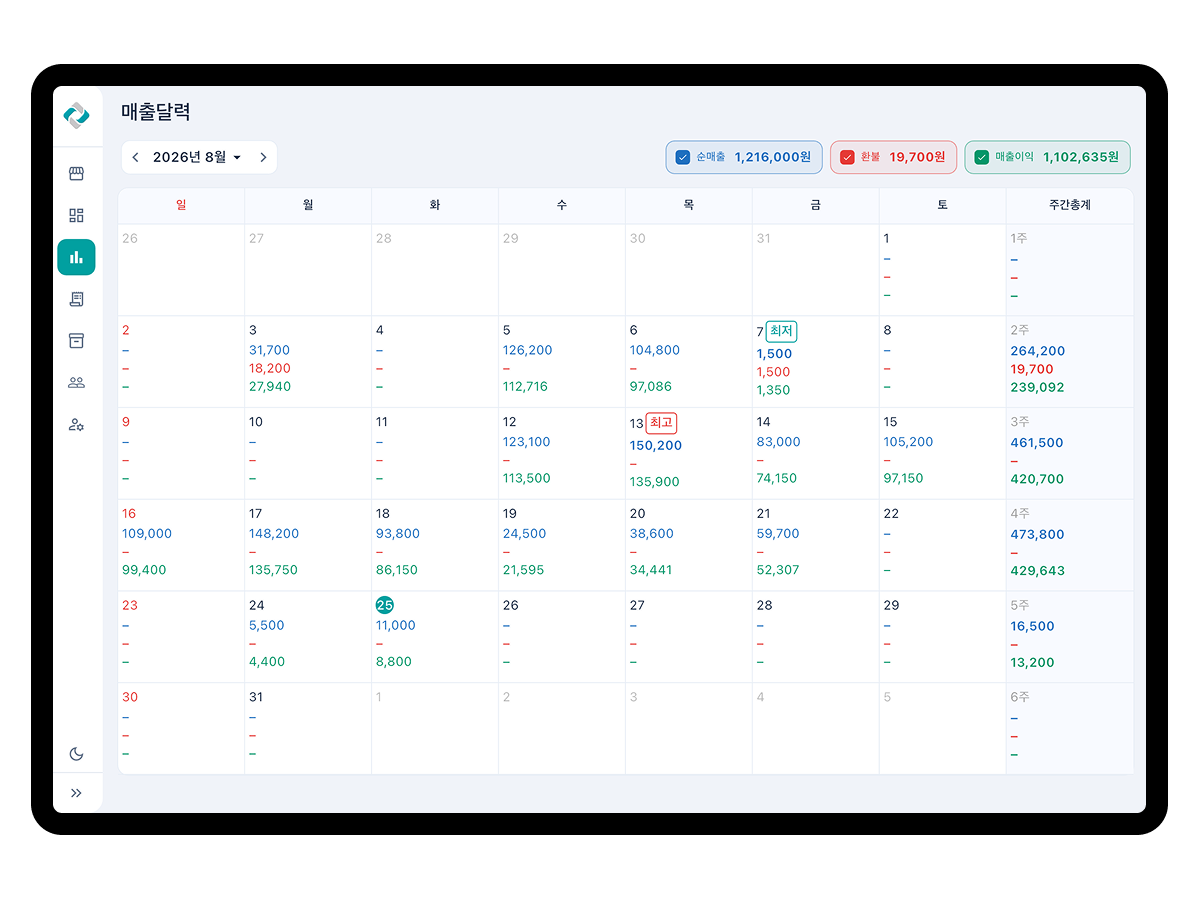Viewport: 1200px width, 900px height.
Task: Open the user settings icon in sidebar
Action: pyautogui.click(x=76, y=424)
